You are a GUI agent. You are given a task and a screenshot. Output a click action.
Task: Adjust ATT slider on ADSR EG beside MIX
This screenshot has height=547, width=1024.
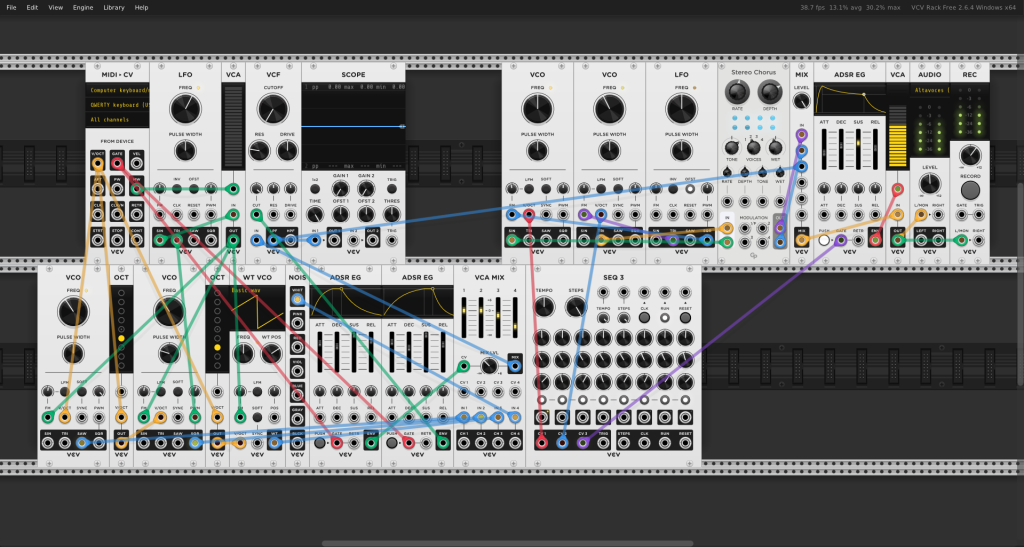click(824, 149)
